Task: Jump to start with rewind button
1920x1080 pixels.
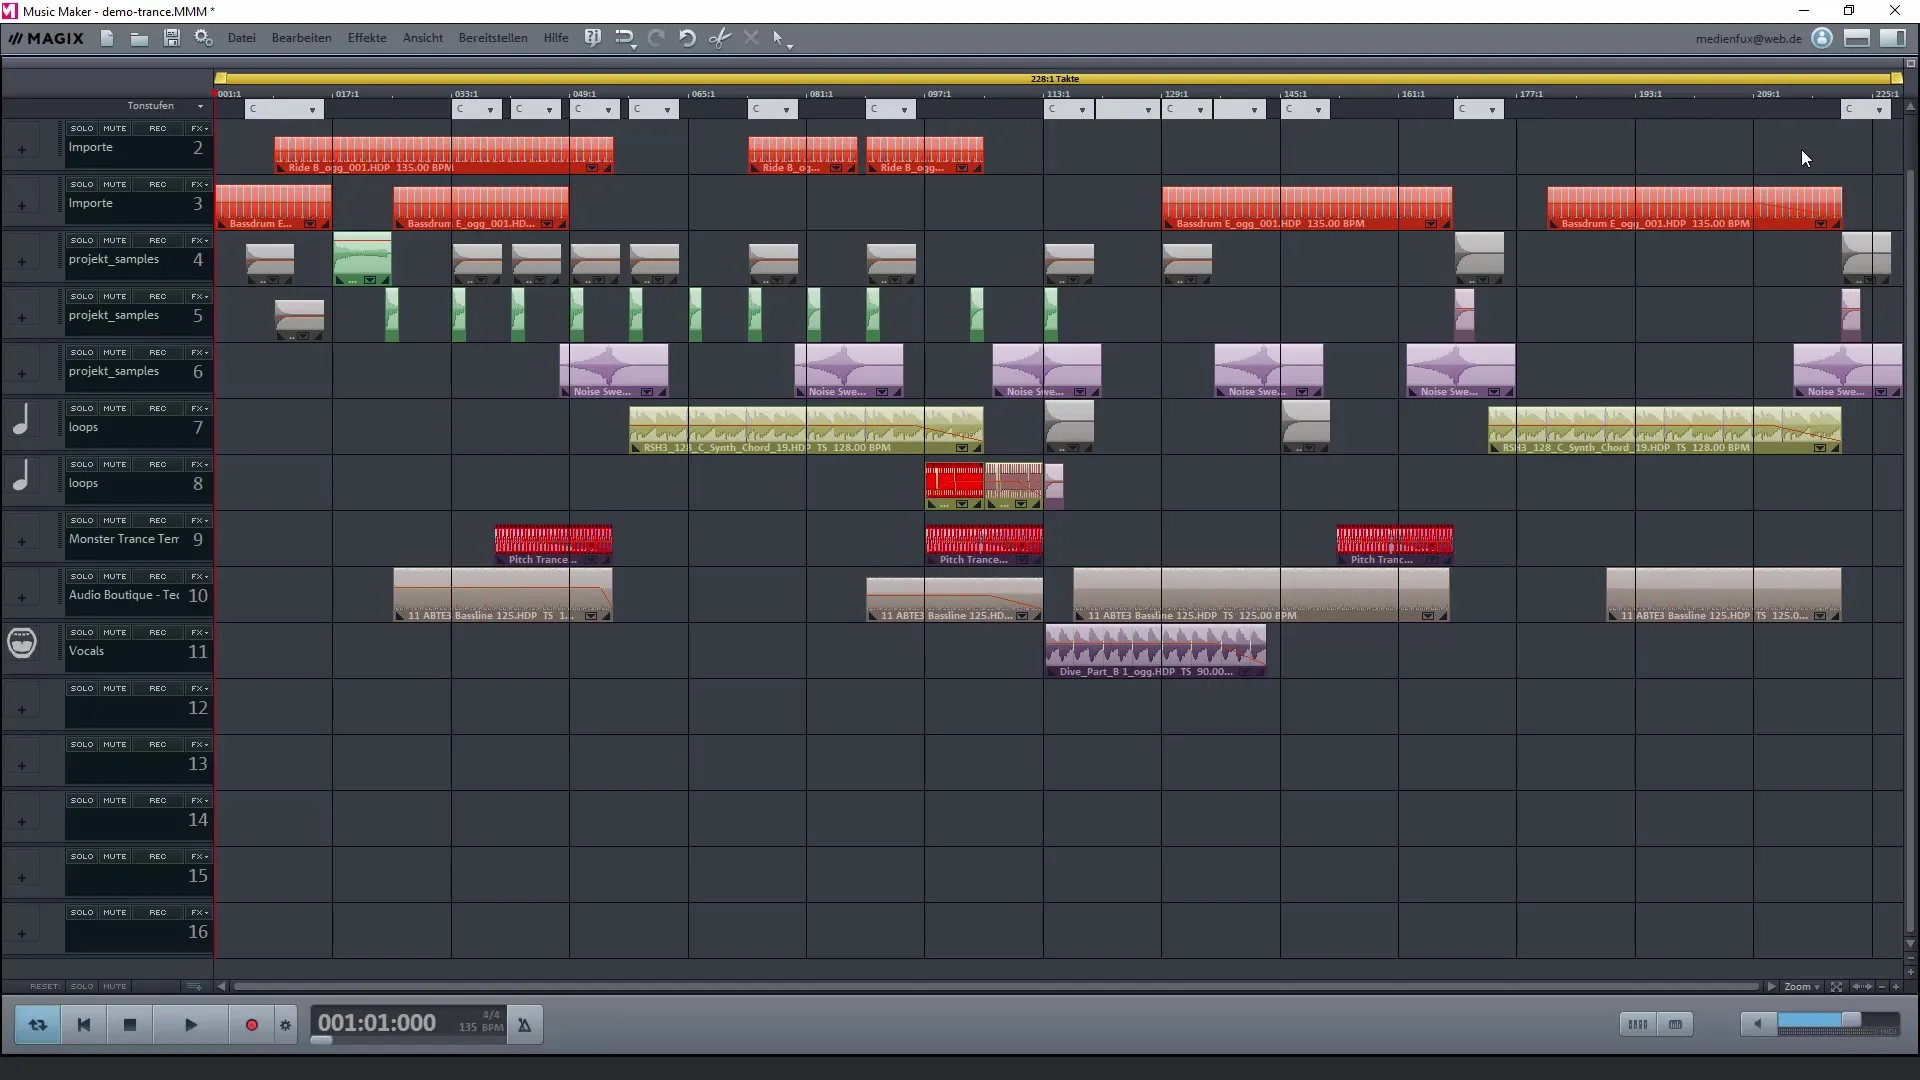Action: click(x=84, y=1025)
